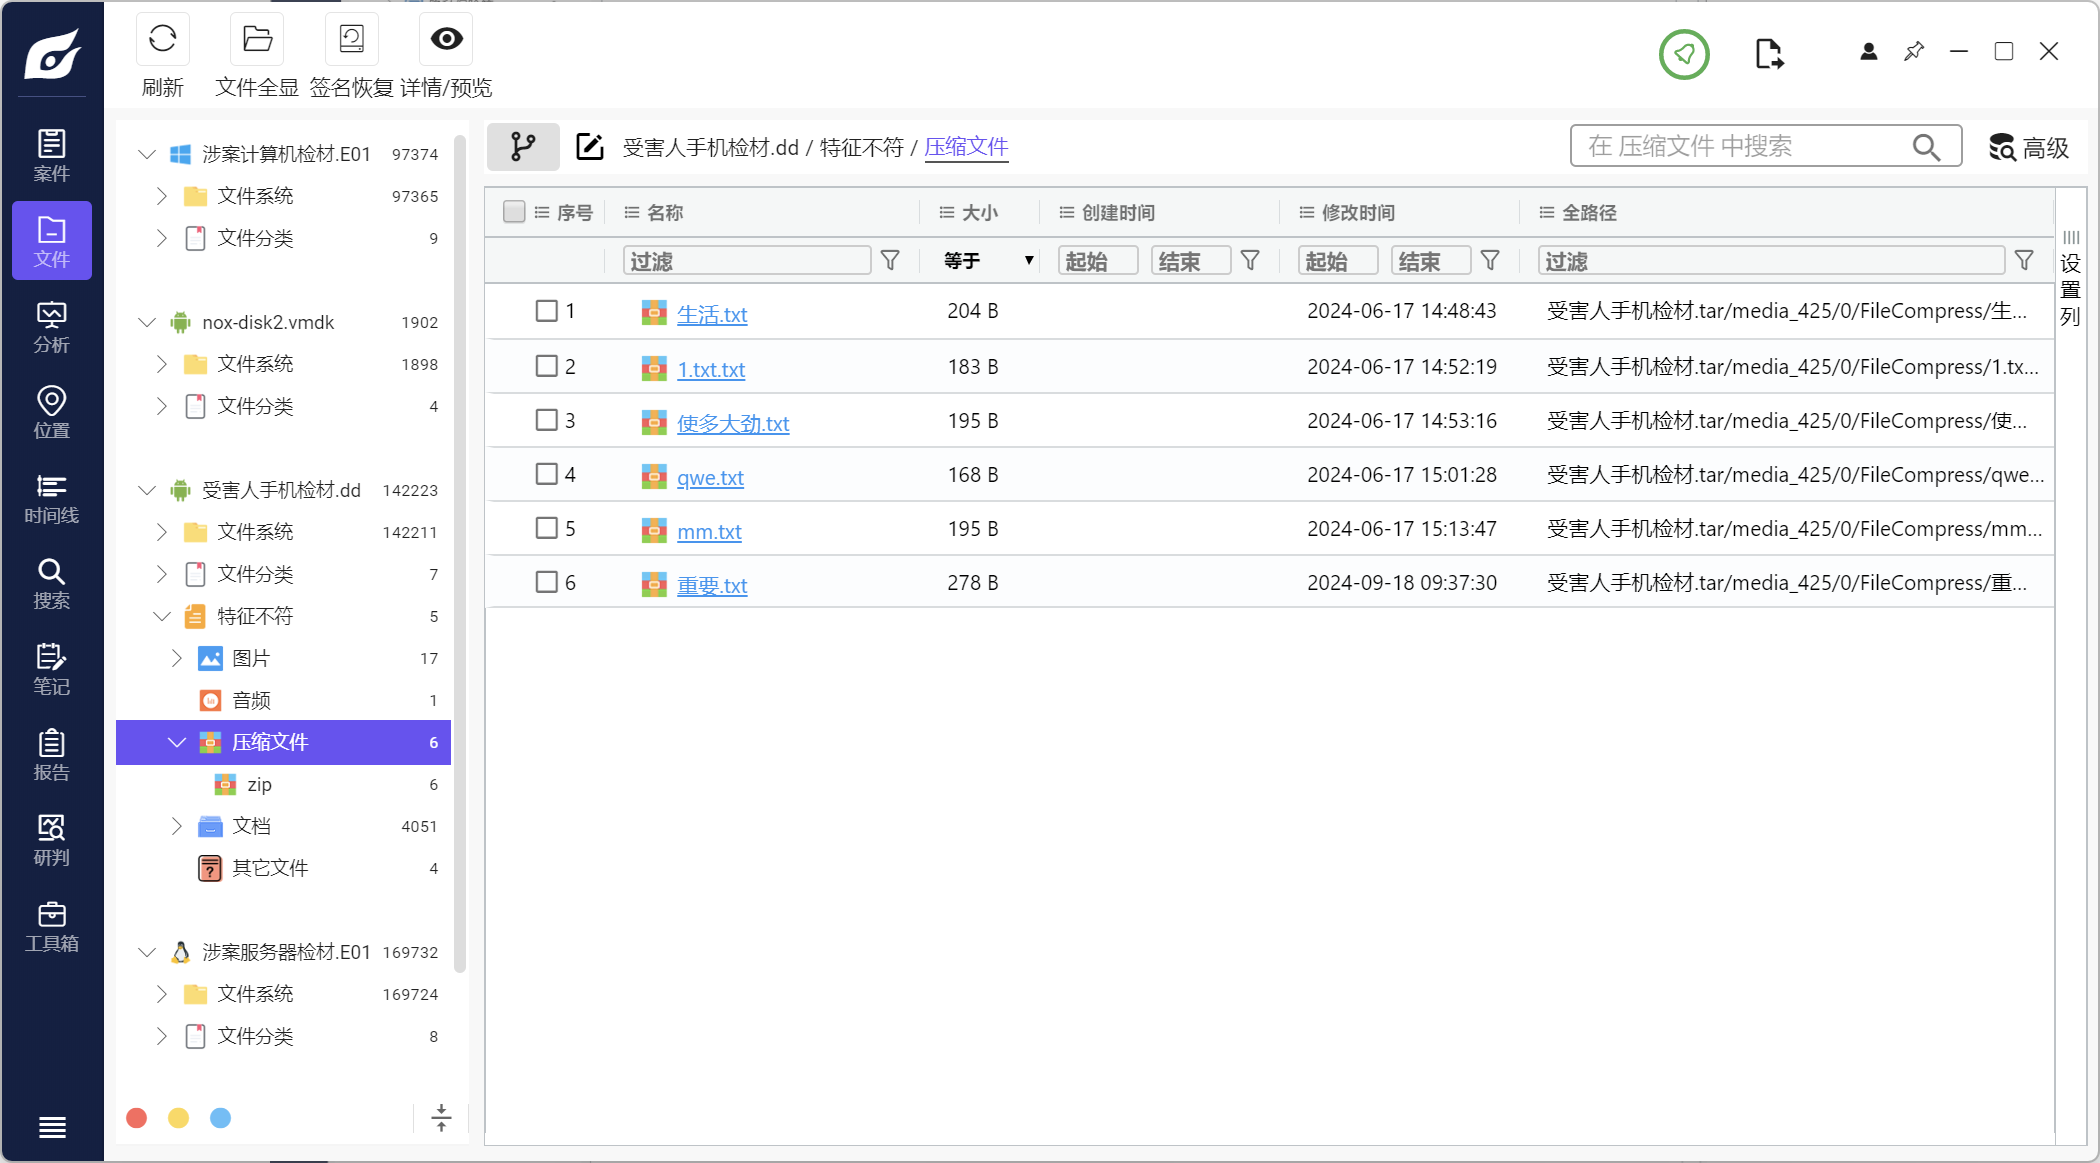Click the edit path pencil icon
This screenshot has height=1163, width=2100.
590,147
